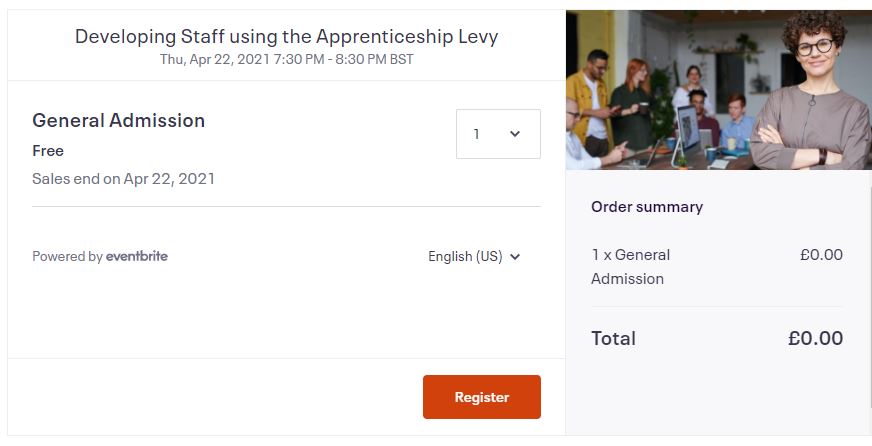
Task: Click the Order summary heading
Action: [x=647, y=207]
